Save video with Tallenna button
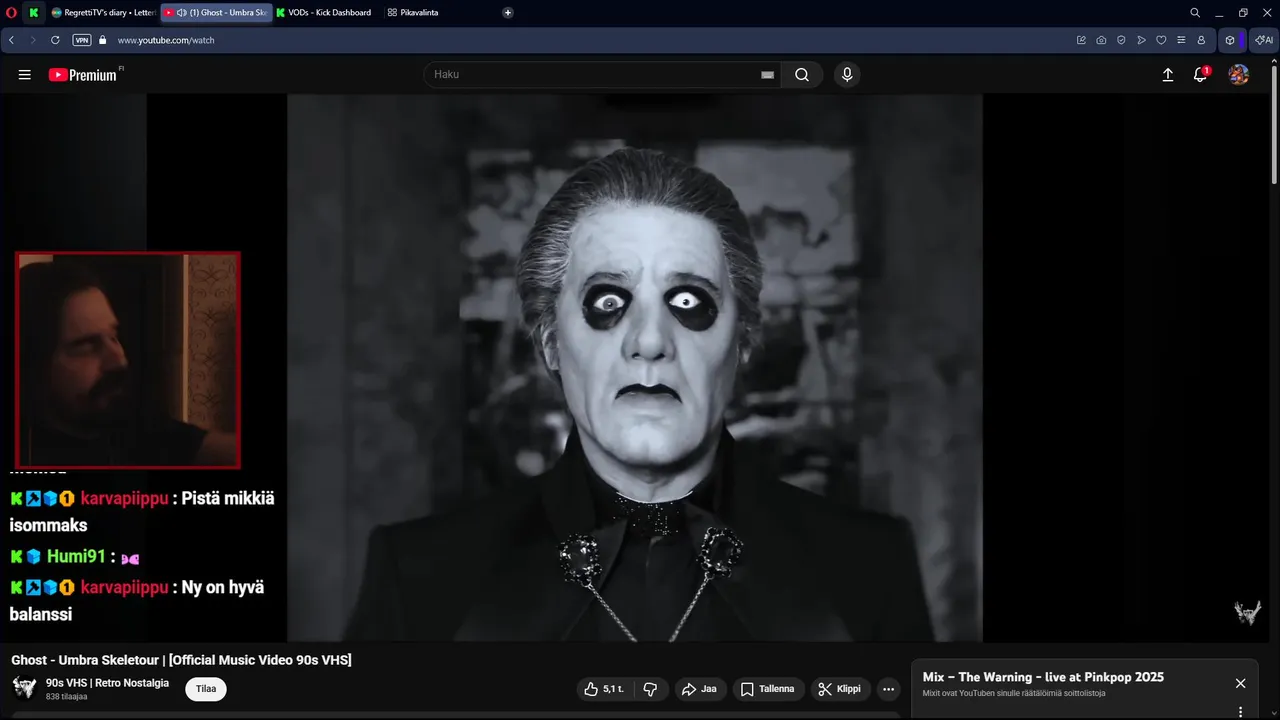 [x=768, y=689]
